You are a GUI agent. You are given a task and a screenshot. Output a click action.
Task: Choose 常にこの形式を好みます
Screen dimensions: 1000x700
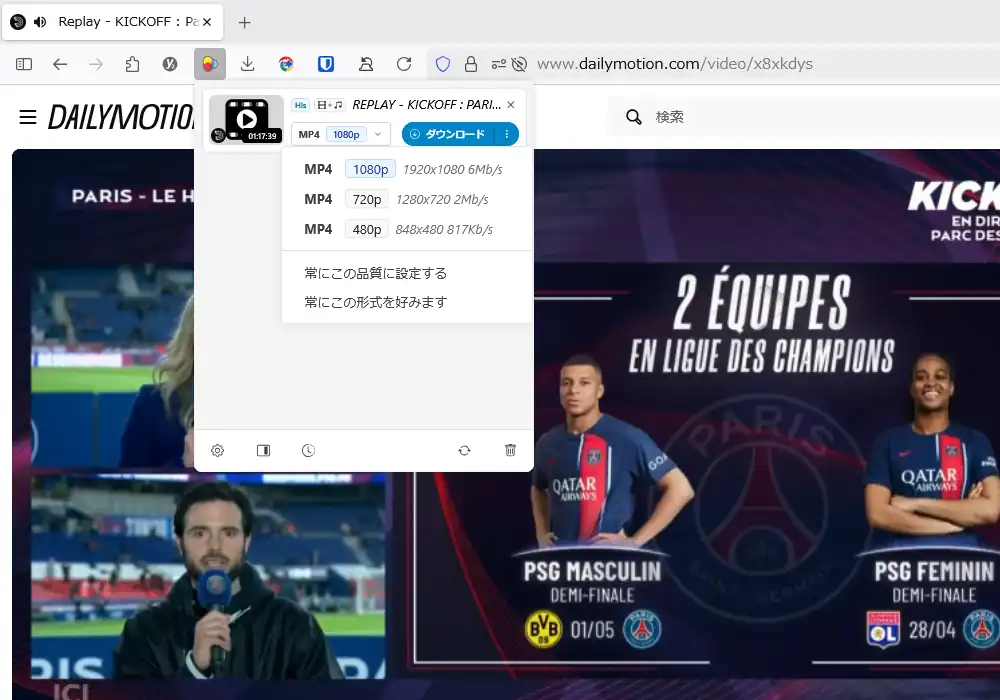tap(376, 302)
